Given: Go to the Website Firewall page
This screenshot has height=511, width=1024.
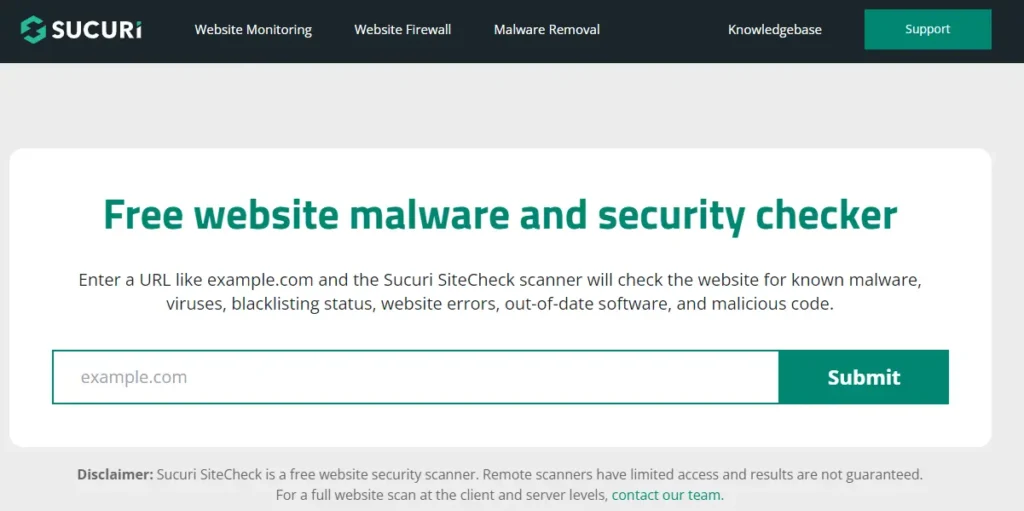Looking at the screenshot, I should (402, 30).
